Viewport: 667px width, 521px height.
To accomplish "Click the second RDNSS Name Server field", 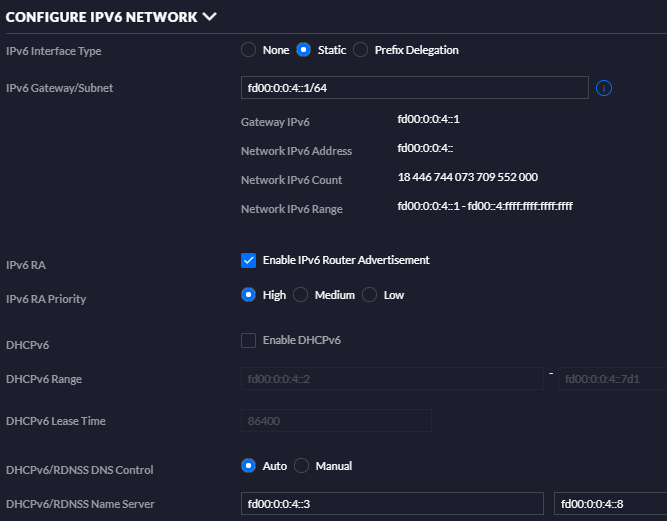I will 610,504.
